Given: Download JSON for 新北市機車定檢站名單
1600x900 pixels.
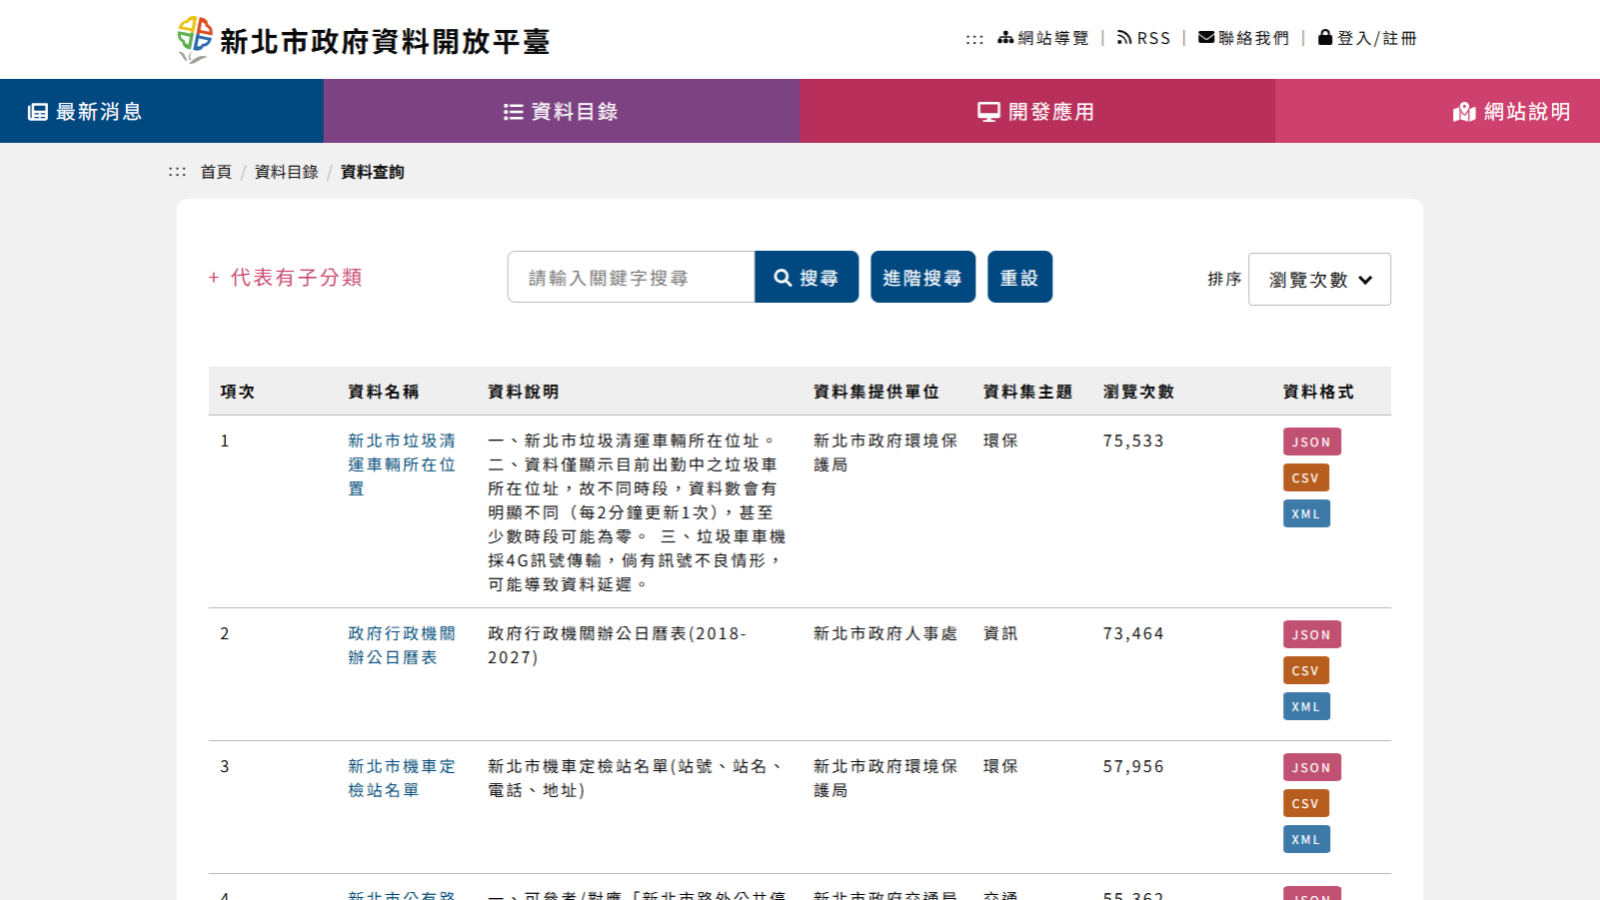Looking at the screenshot, I should (1312, 768).
